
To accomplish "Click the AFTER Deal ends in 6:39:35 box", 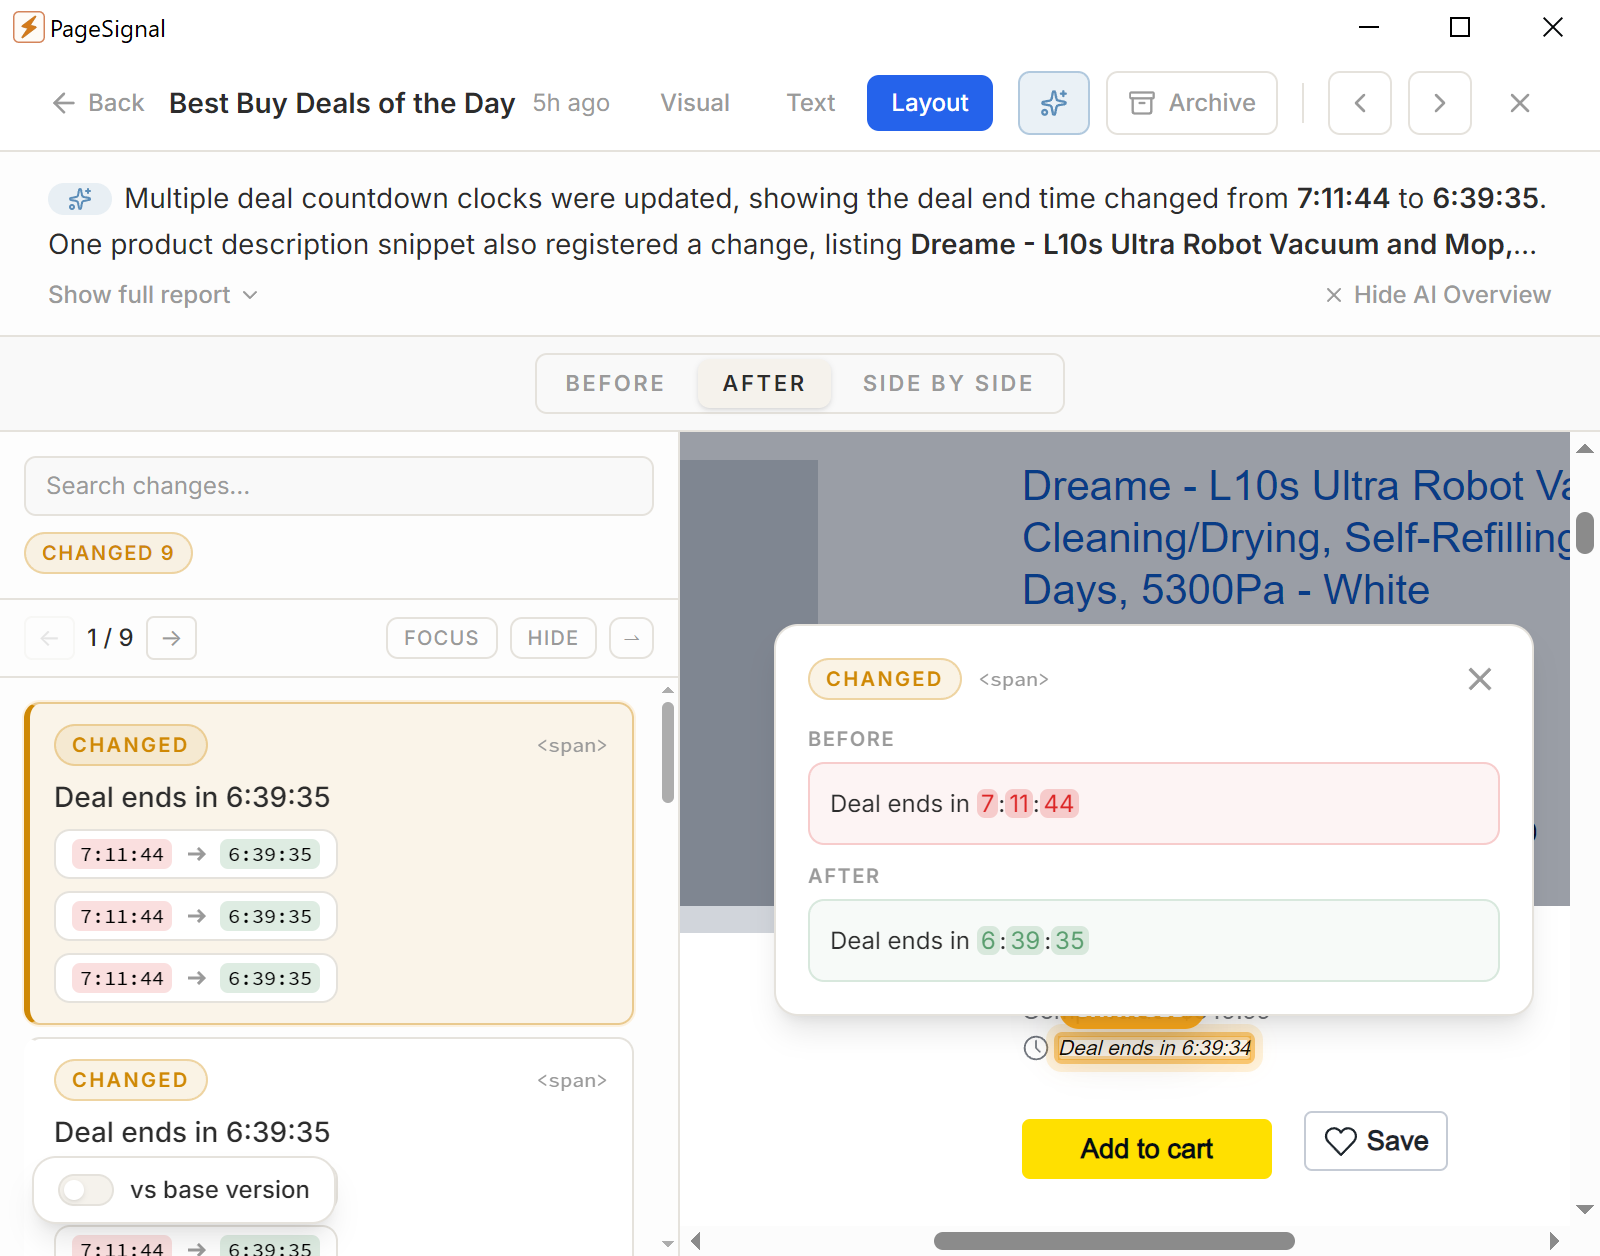I will click(x=1154, y=941).
